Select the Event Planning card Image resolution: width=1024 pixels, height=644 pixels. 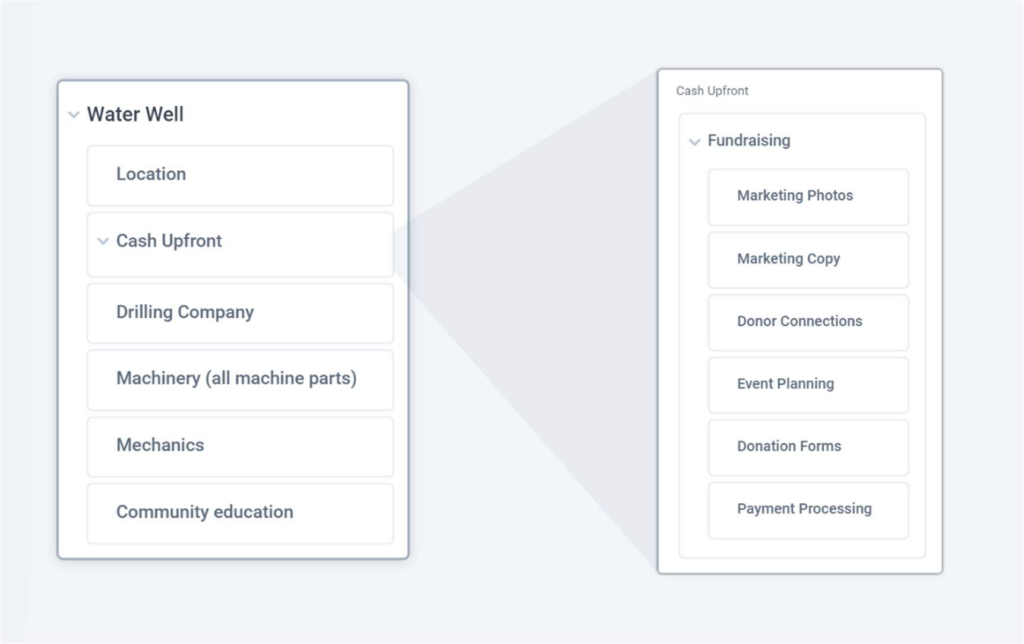(x=808, y=385)
